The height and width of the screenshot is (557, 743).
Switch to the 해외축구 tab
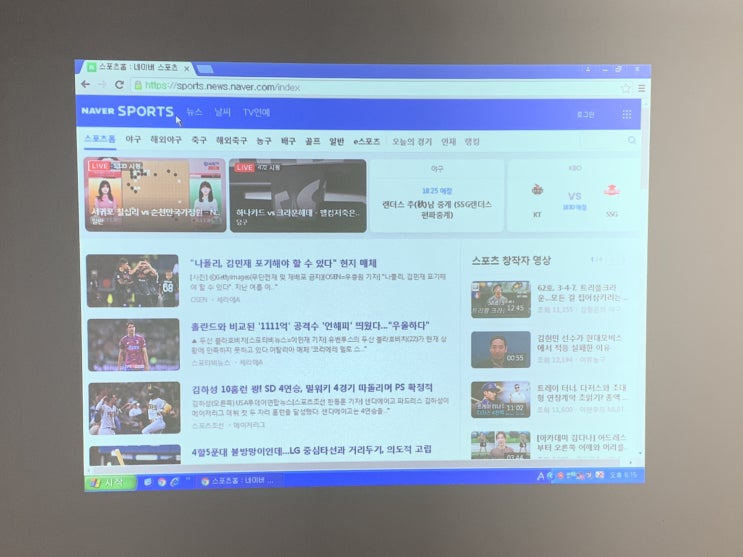[231, 140]
